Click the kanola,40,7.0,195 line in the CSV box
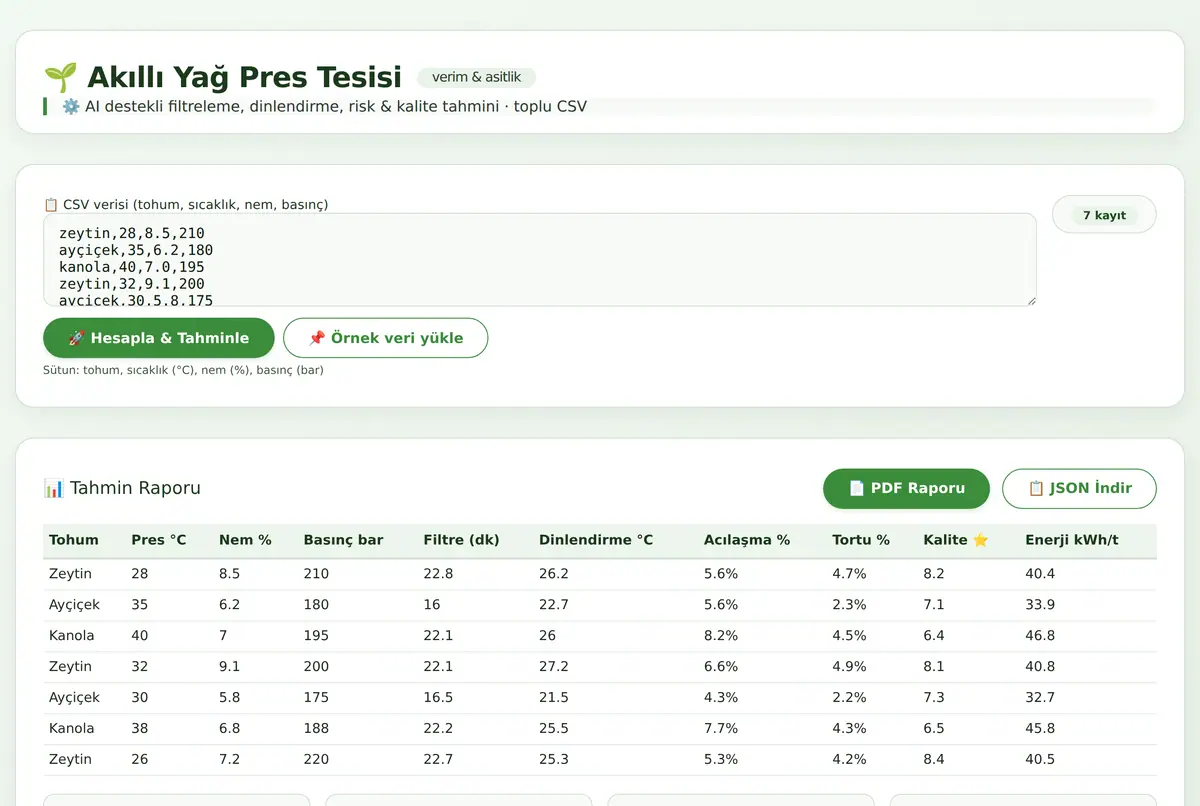Viewport: 1200px width, 806px height. coord(132,267)
